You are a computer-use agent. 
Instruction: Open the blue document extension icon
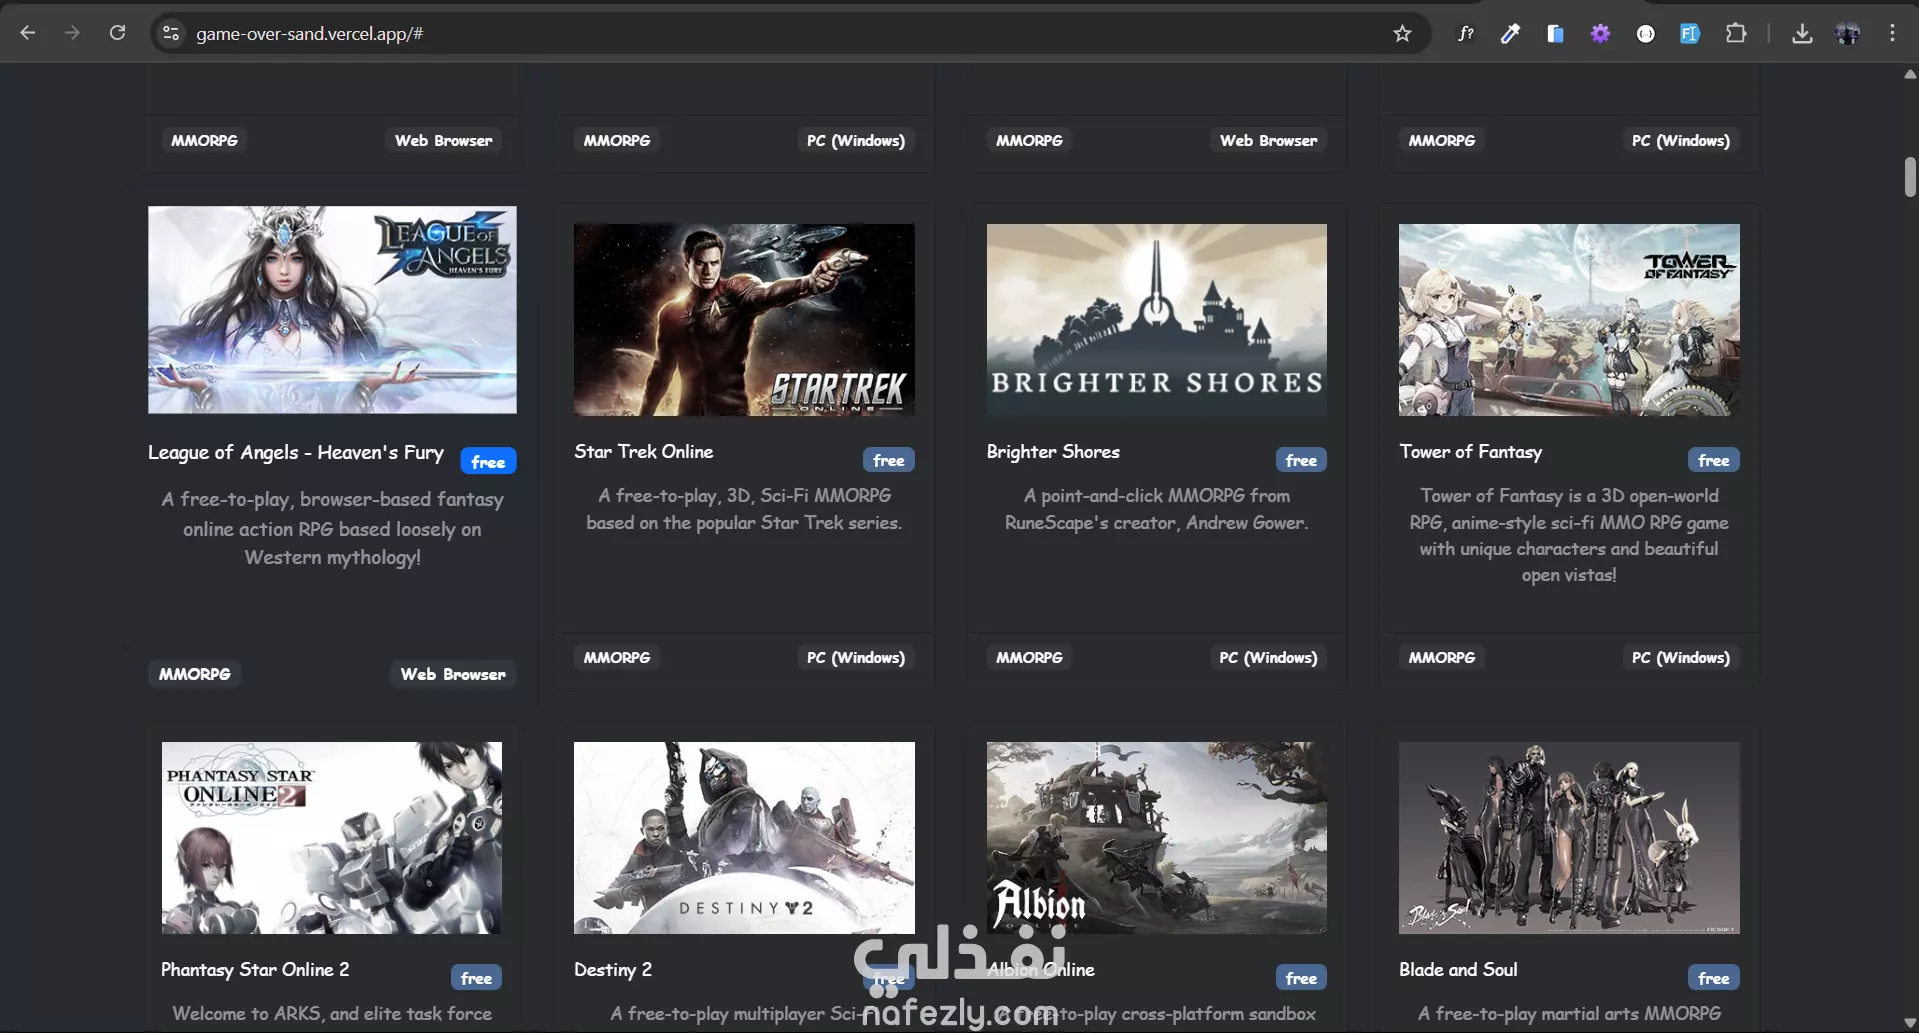point(1555,33)
